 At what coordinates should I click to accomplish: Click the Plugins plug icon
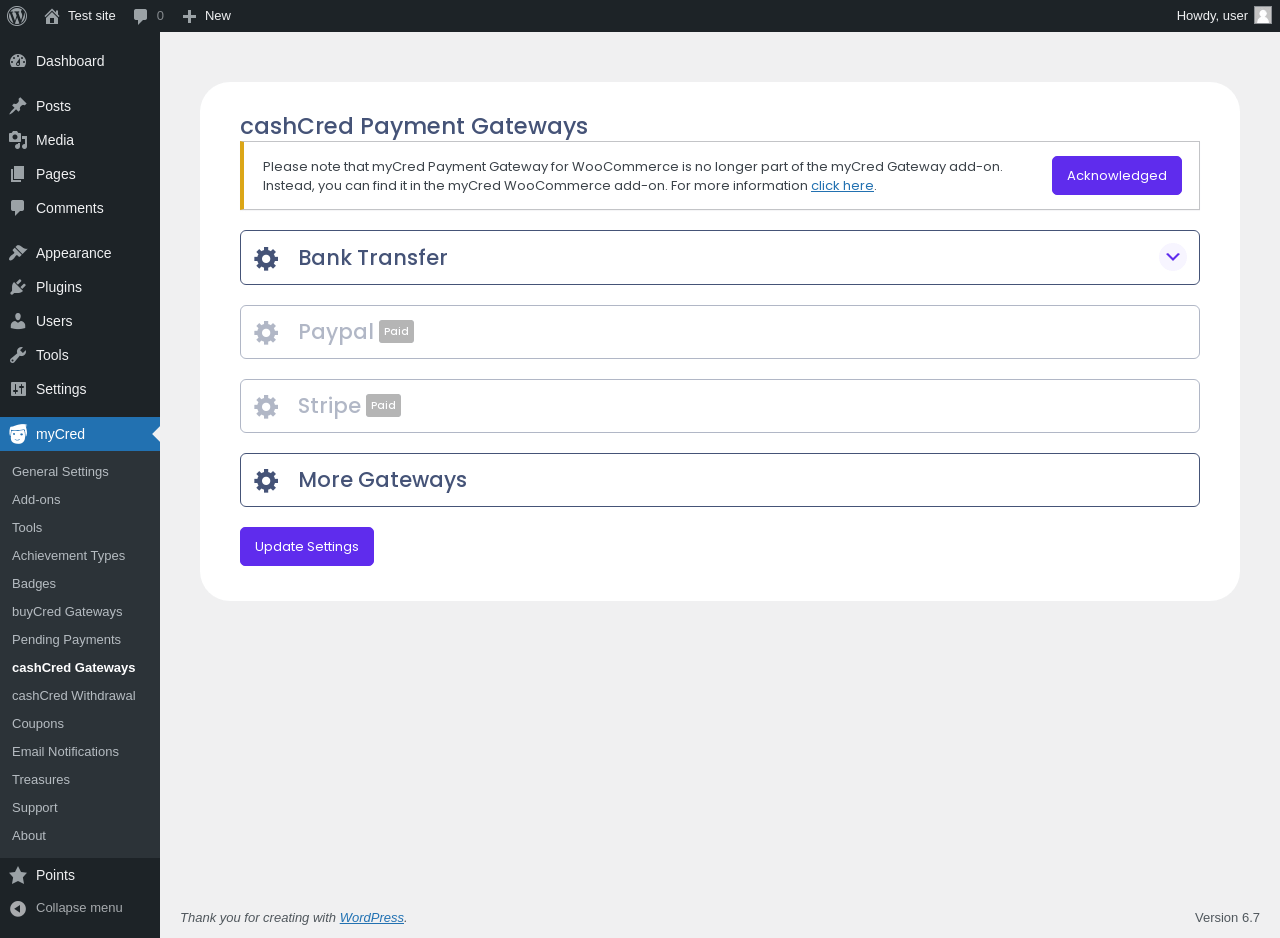click(18, 287)
